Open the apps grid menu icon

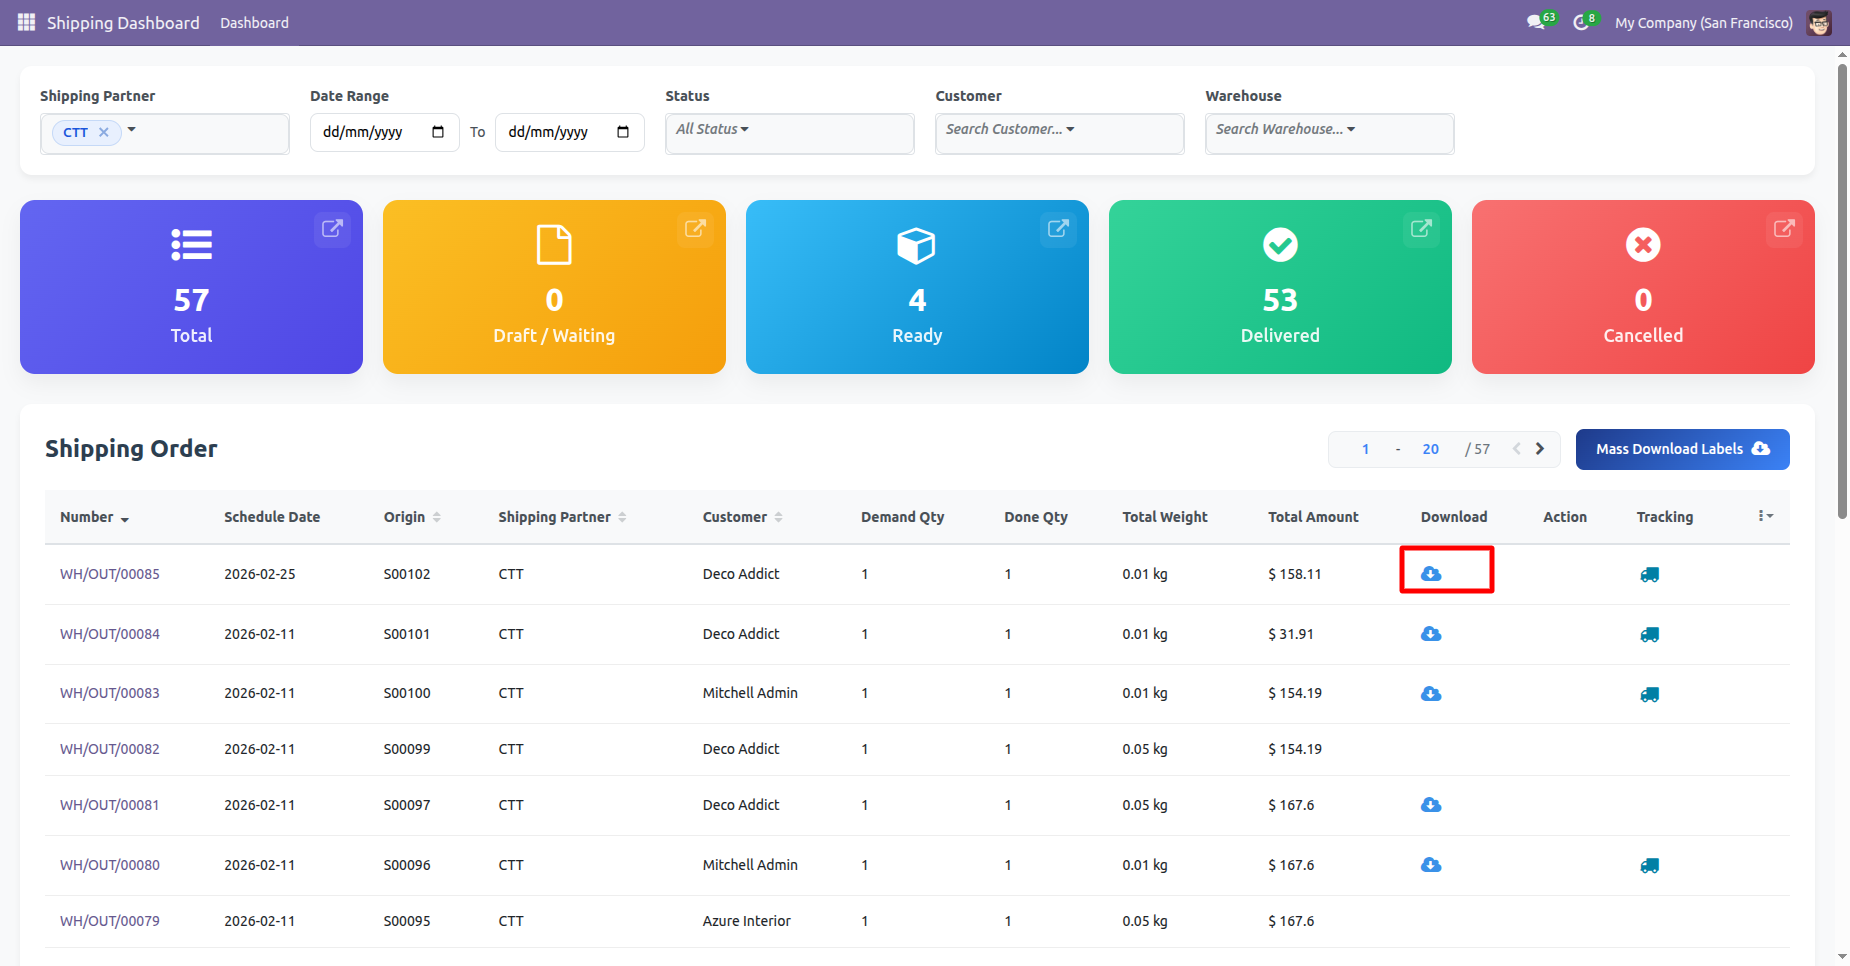tap(26, 22)
